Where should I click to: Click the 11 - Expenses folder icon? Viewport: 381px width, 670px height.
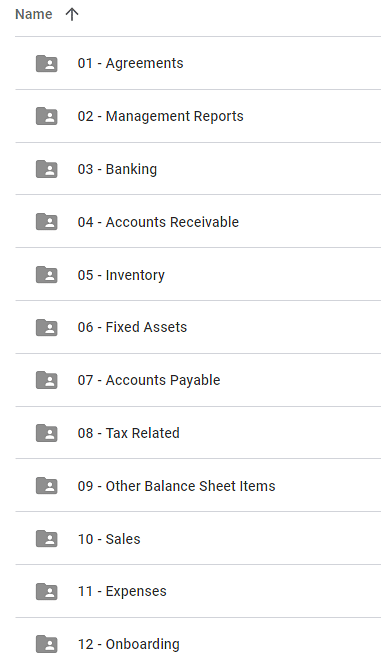point(47,591)
